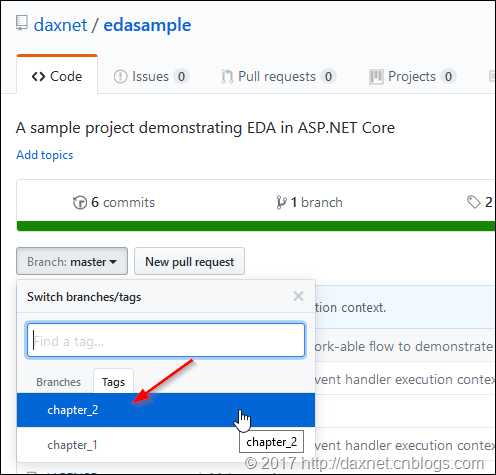Screen dimensions: 496x475
Task: Click the tag icon for releases count
Action: tap(473, 202)
